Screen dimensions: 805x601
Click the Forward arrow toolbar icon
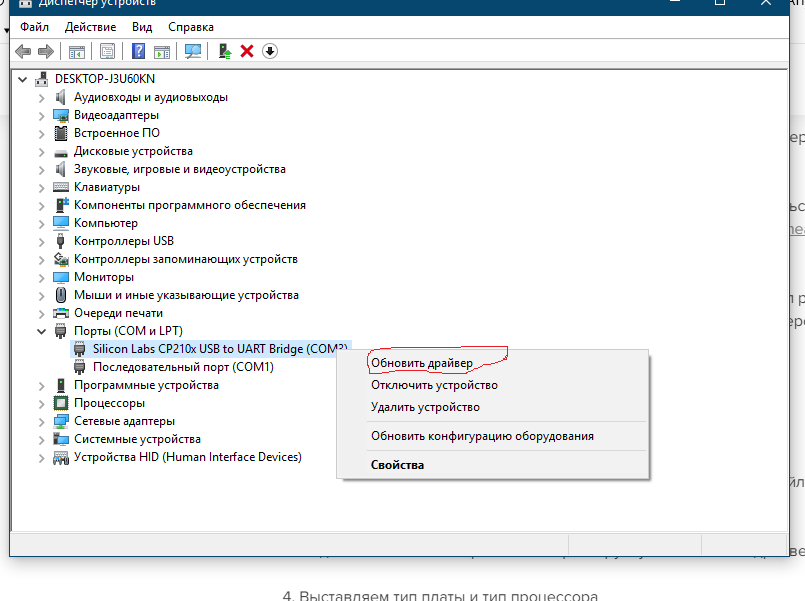(46, 51)
